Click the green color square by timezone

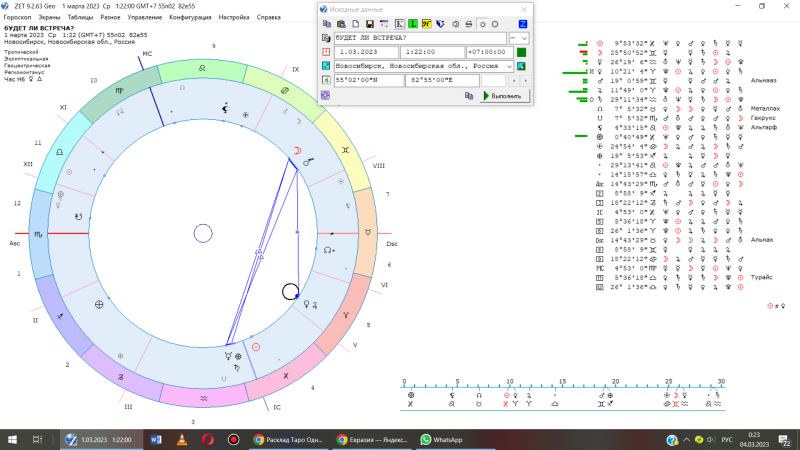coord(521,52)
